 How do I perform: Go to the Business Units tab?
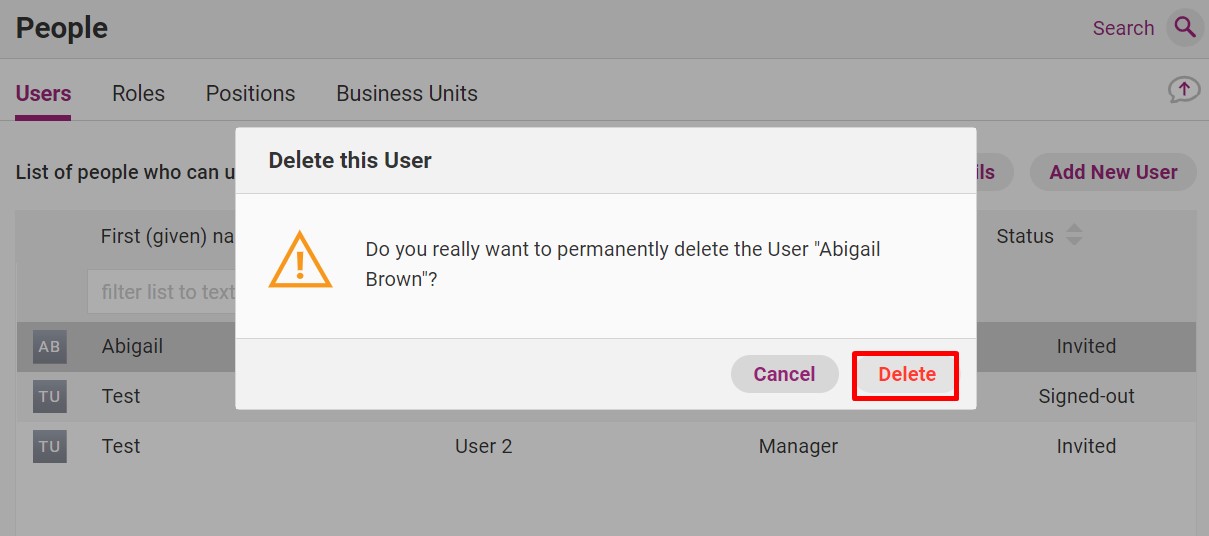click(407, 94)
